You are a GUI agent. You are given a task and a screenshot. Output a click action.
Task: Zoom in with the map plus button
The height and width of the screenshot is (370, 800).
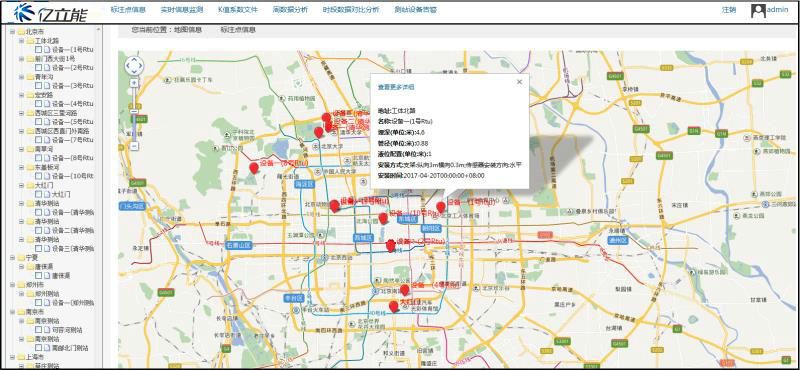134,83
